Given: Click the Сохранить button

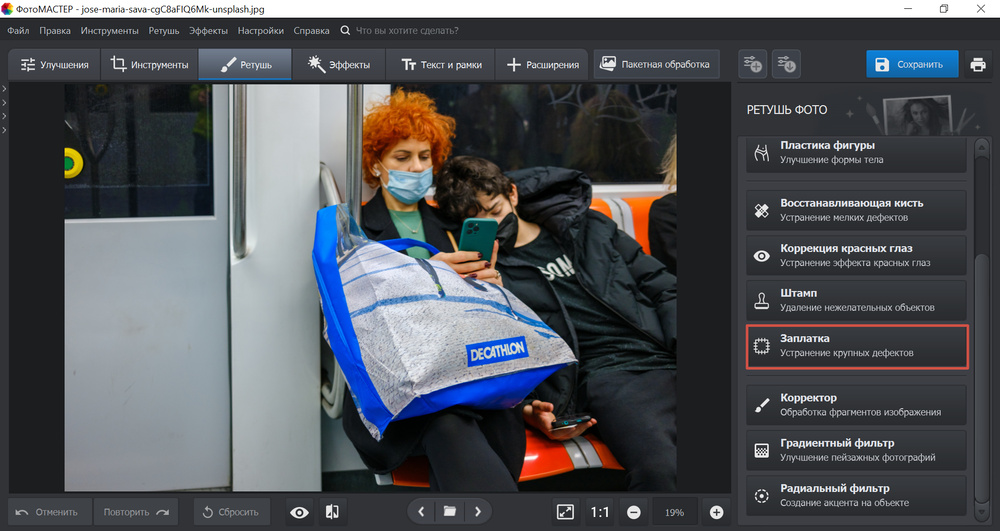Looking at the screenshot, I should [x=911, y=65].
